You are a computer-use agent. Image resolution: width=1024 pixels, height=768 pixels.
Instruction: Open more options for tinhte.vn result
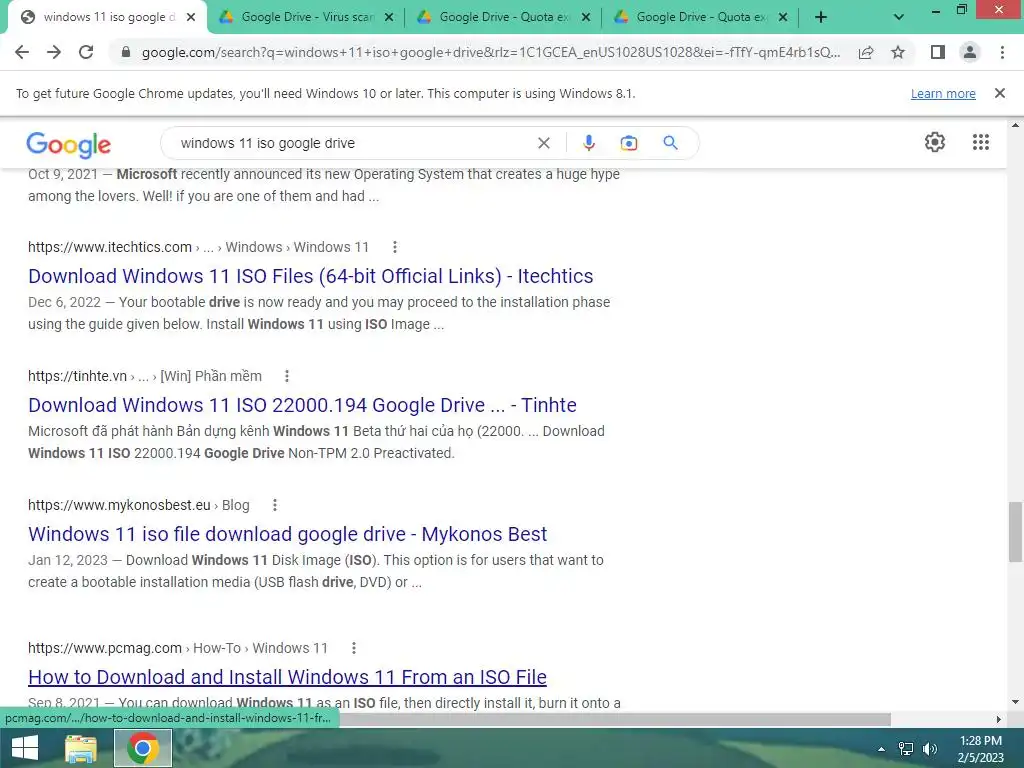pos(286,376)
